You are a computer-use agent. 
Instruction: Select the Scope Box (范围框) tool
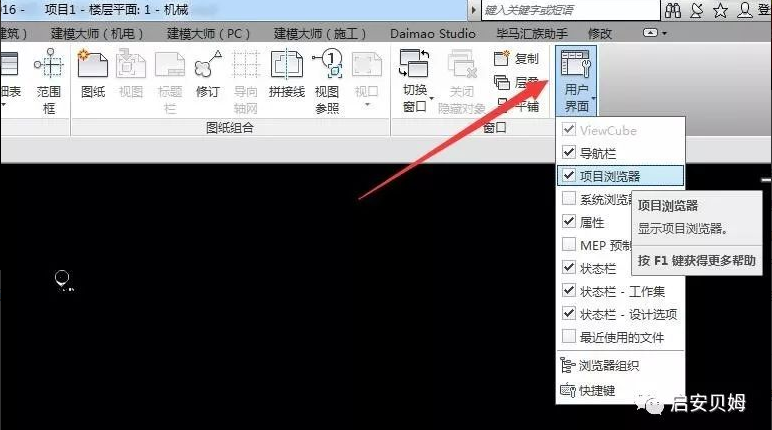[x=49, y=81]
